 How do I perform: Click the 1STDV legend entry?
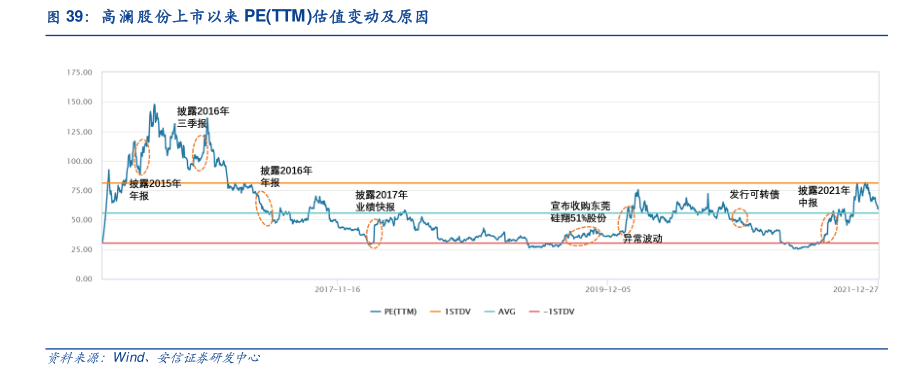tap(450, 312)
